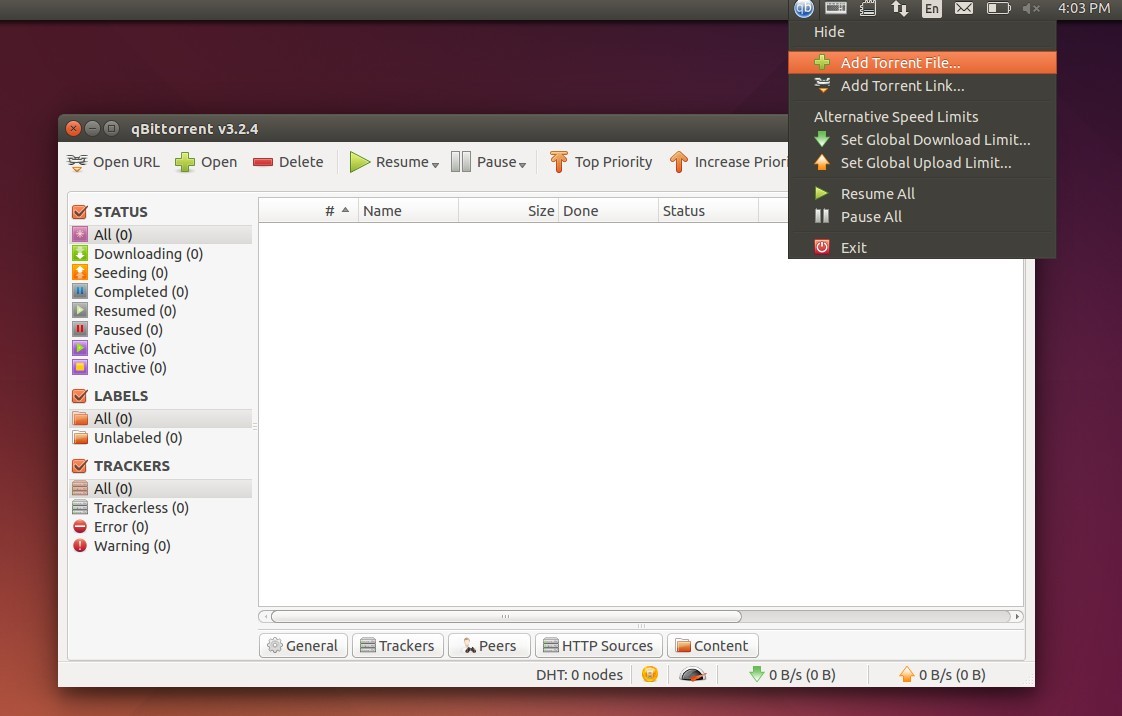
Task: Filter by Completed (0) status
Action: click(x=161, y=292)
